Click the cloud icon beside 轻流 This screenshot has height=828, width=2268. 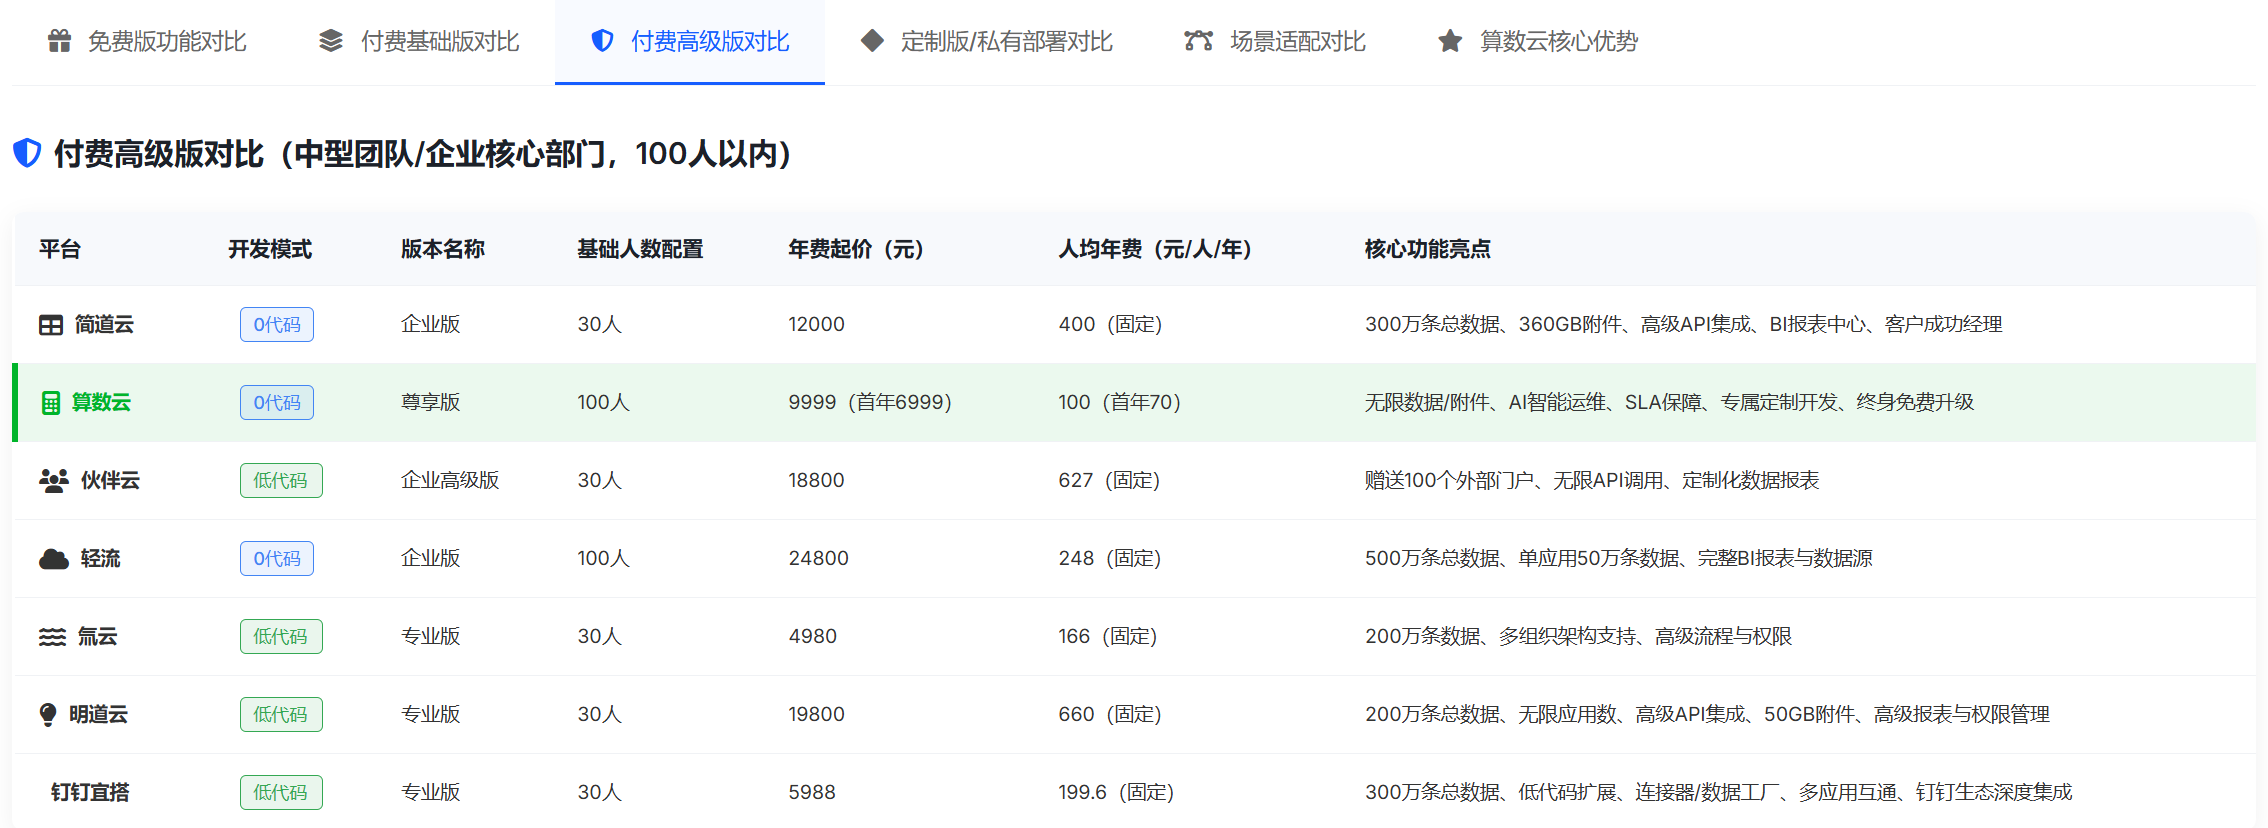54,559
